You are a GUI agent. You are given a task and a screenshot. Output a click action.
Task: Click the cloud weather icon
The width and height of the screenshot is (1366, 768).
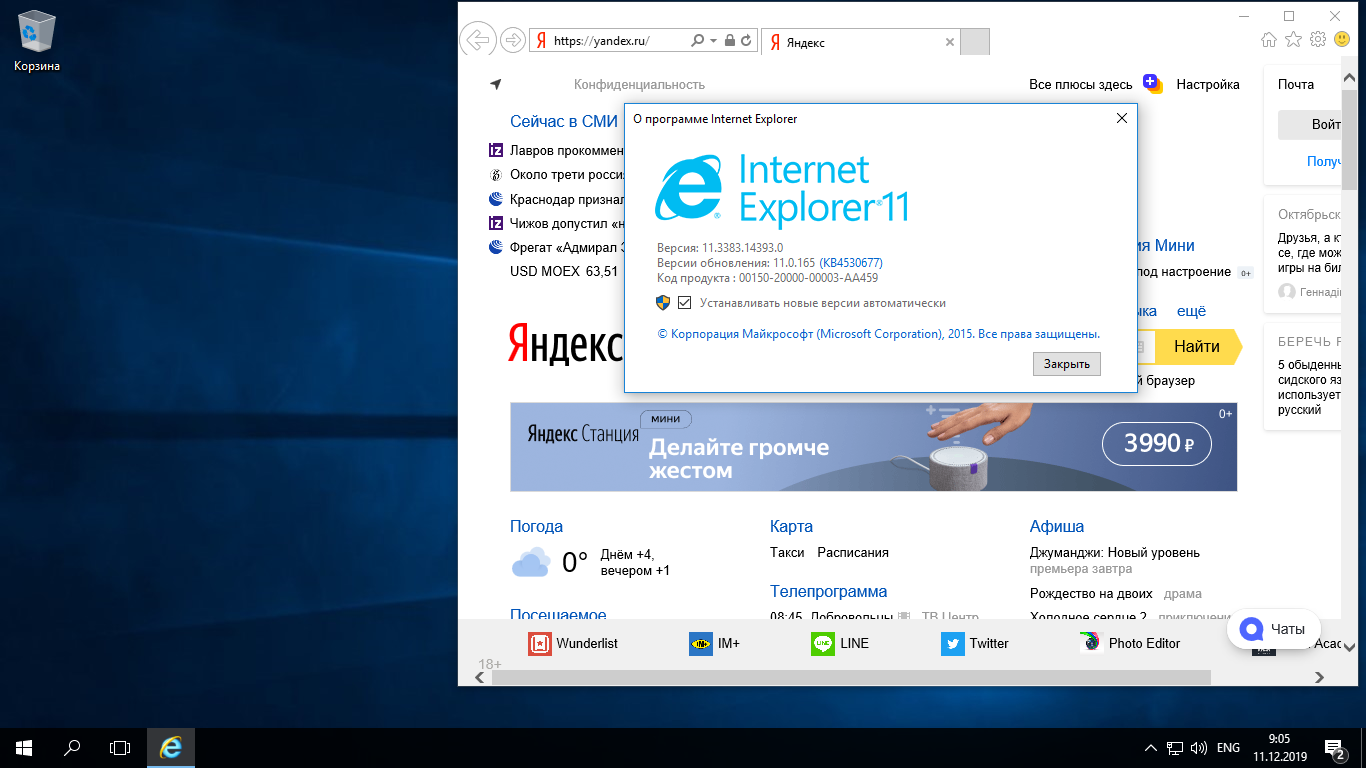(x=531, y=562)
